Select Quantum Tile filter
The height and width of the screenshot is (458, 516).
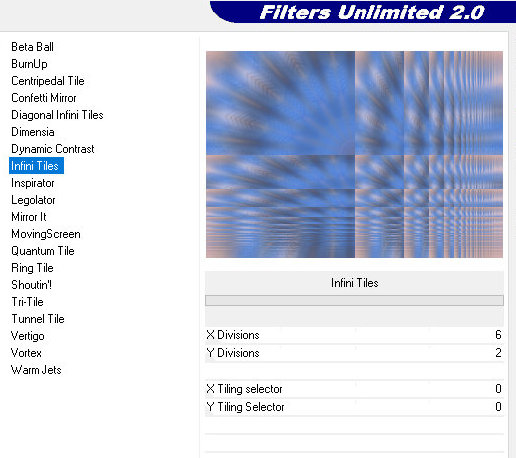(x=43, y=251)
